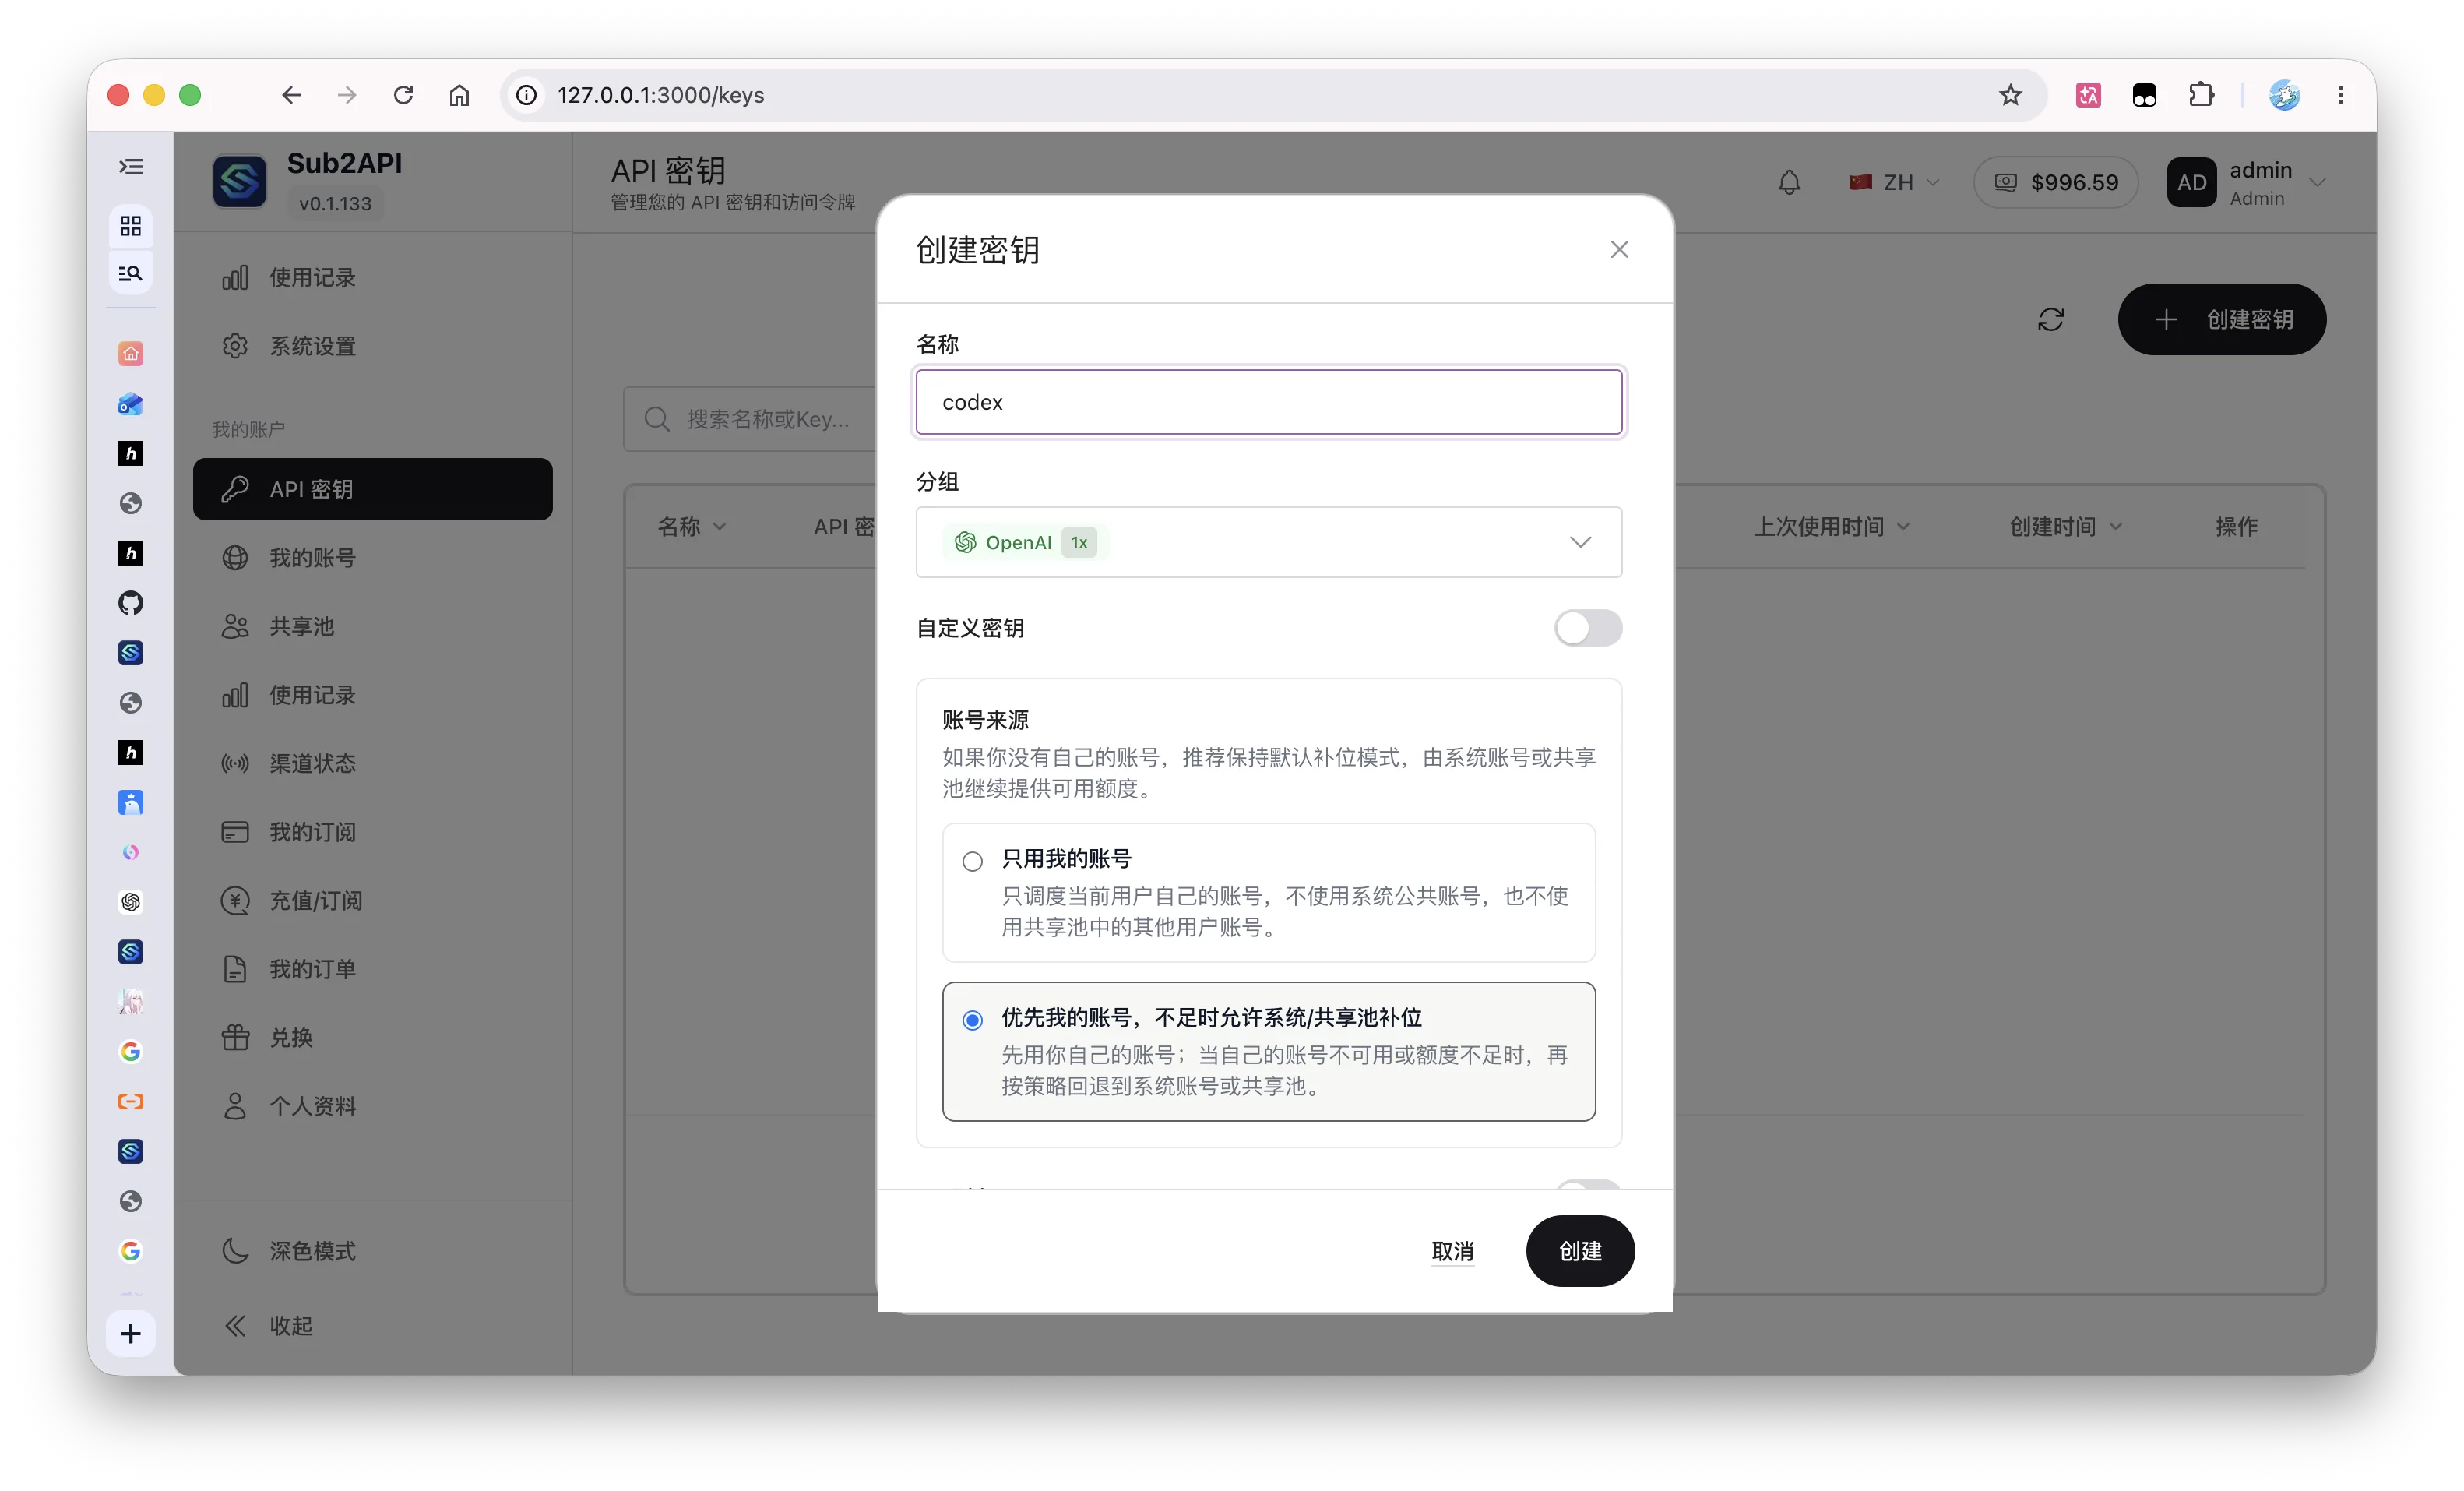Close the 创建密钥 dialog
Screen dimensions: 2464x1491
tap(1619, 249)
